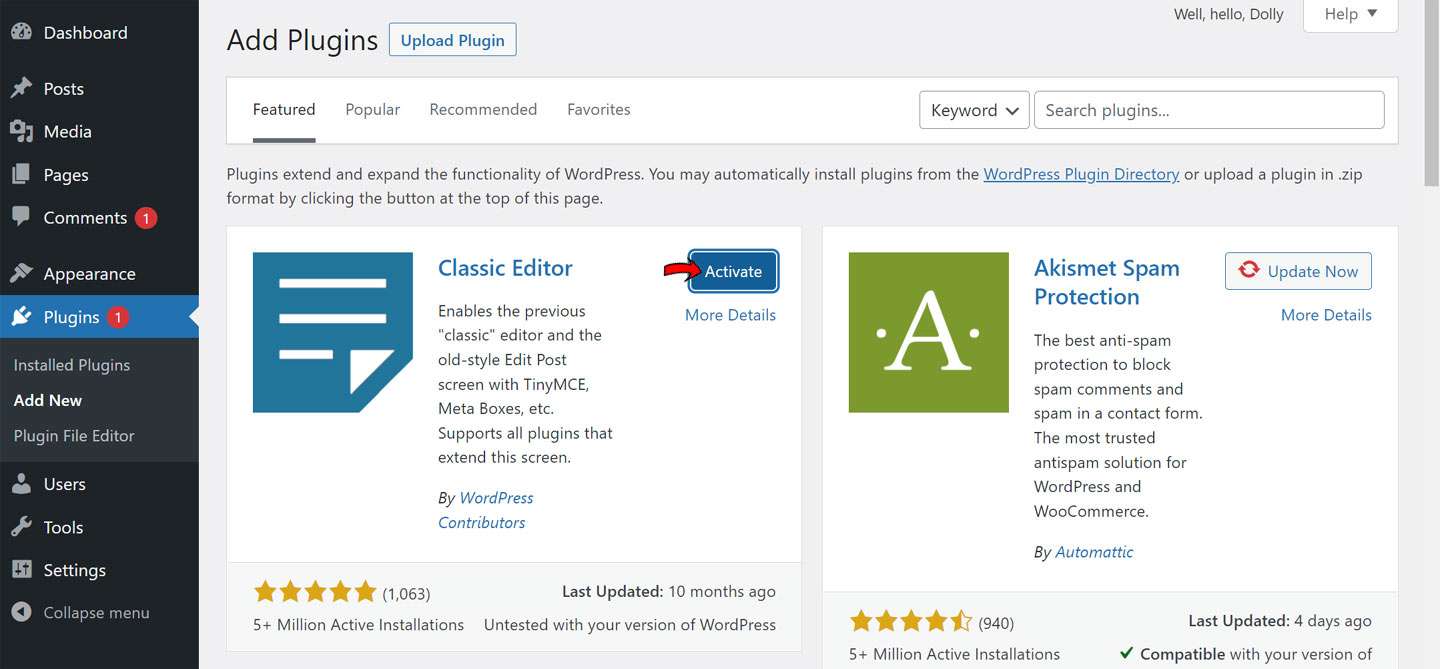Open the Dashboard menu item
1440x669 pixels.
point(86,32)
